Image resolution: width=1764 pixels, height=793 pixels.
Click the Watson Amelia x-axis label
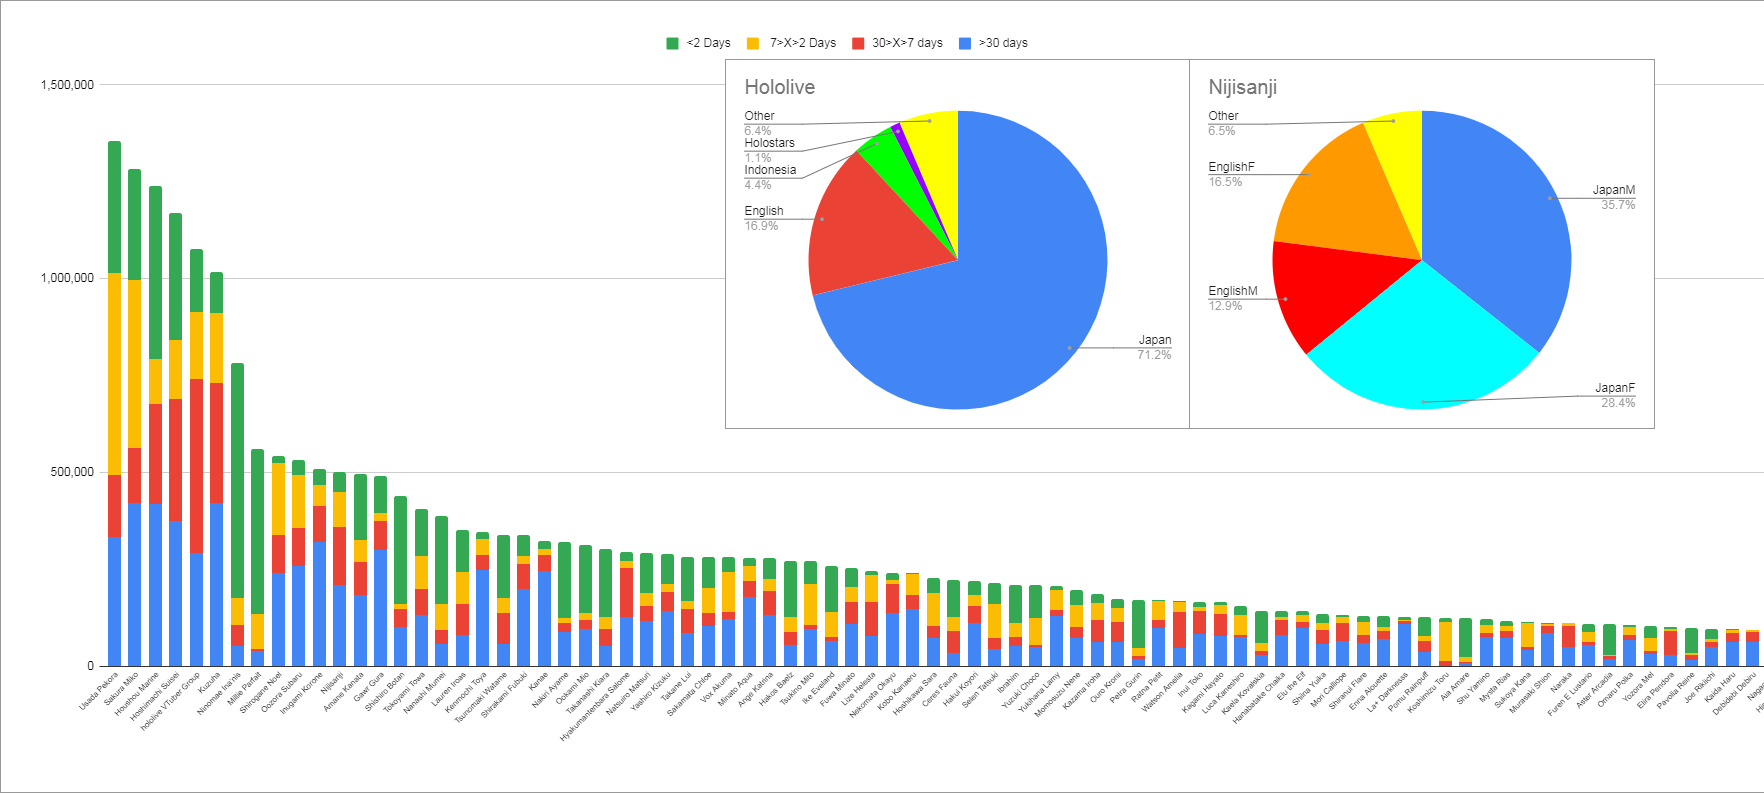click(x=1163, y=692)
